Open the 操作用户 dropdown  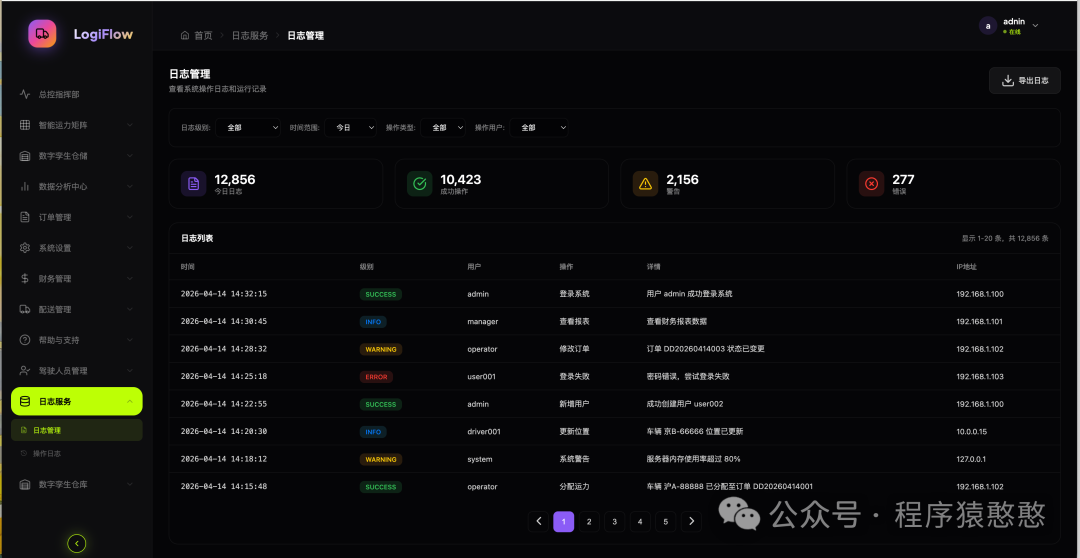[539, 127]
